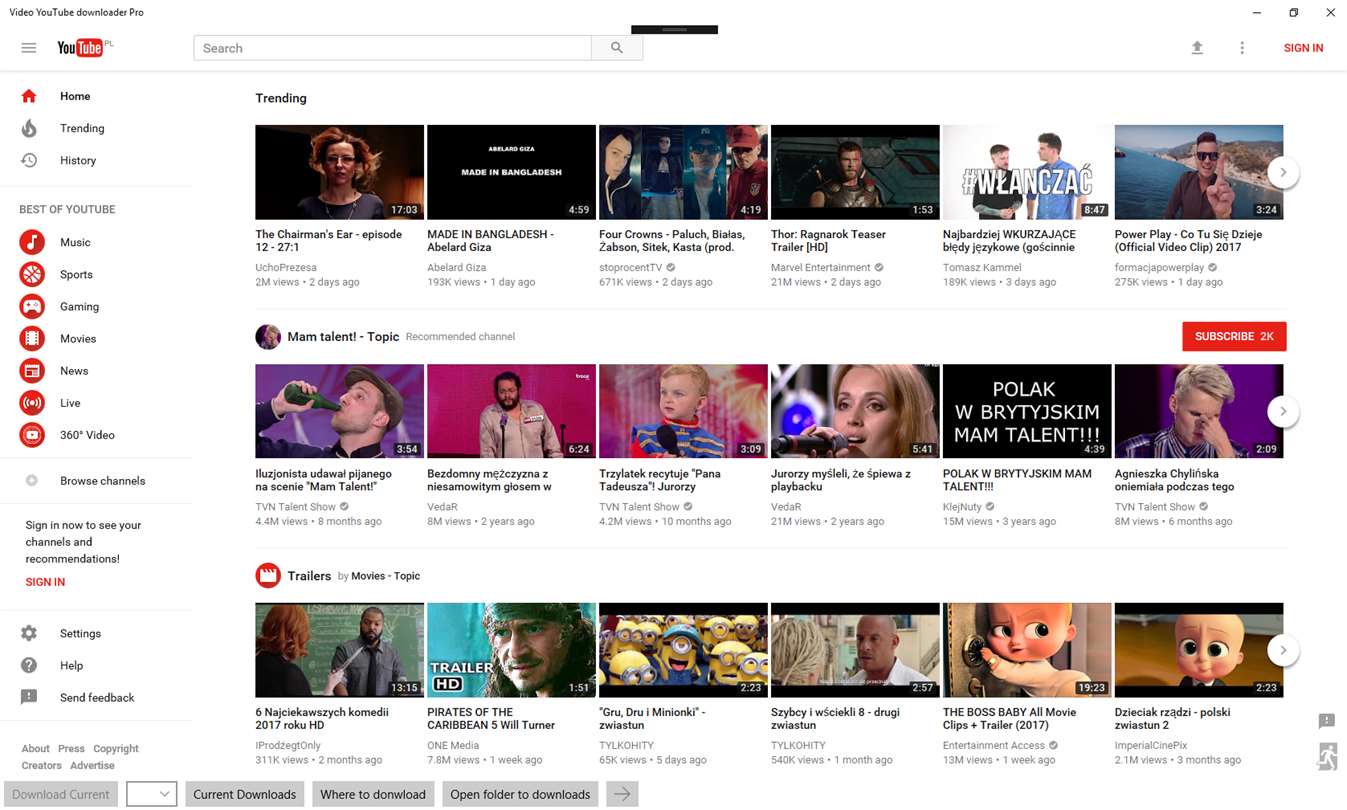Open the format dropdown beside Download Current
Image resolution: width=1347 pixels, height=810 pixels.
tap(152, 794)
